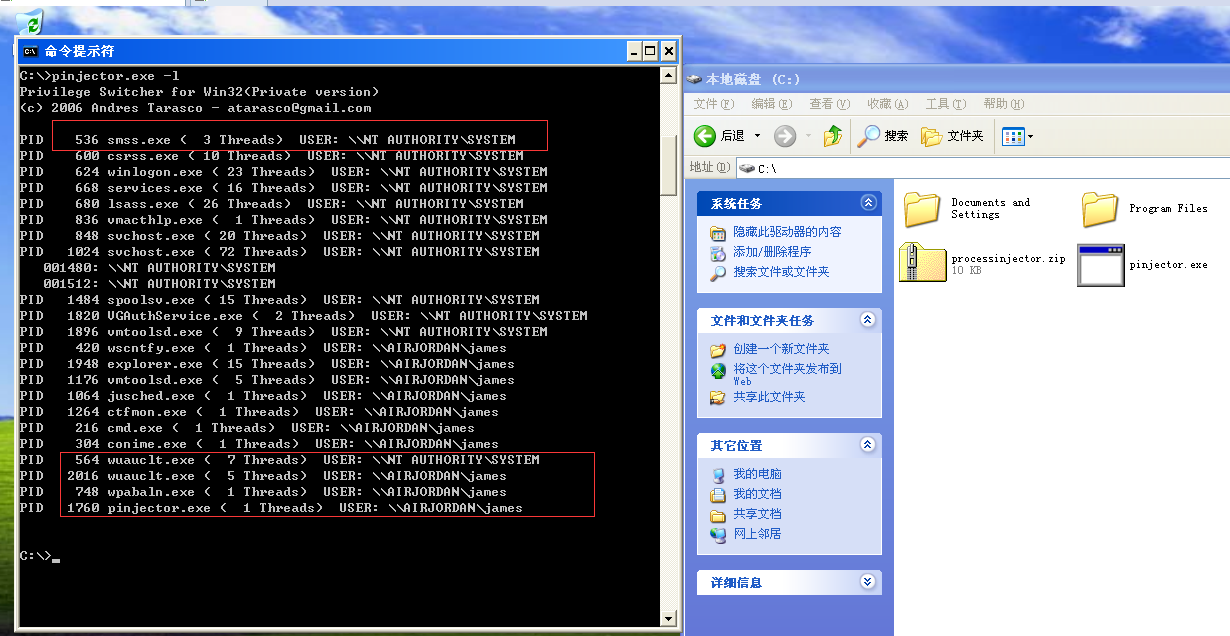Click the ctfmon.exe process line
This screenshot has width=1230, height=636.
(x=260, y=412)
